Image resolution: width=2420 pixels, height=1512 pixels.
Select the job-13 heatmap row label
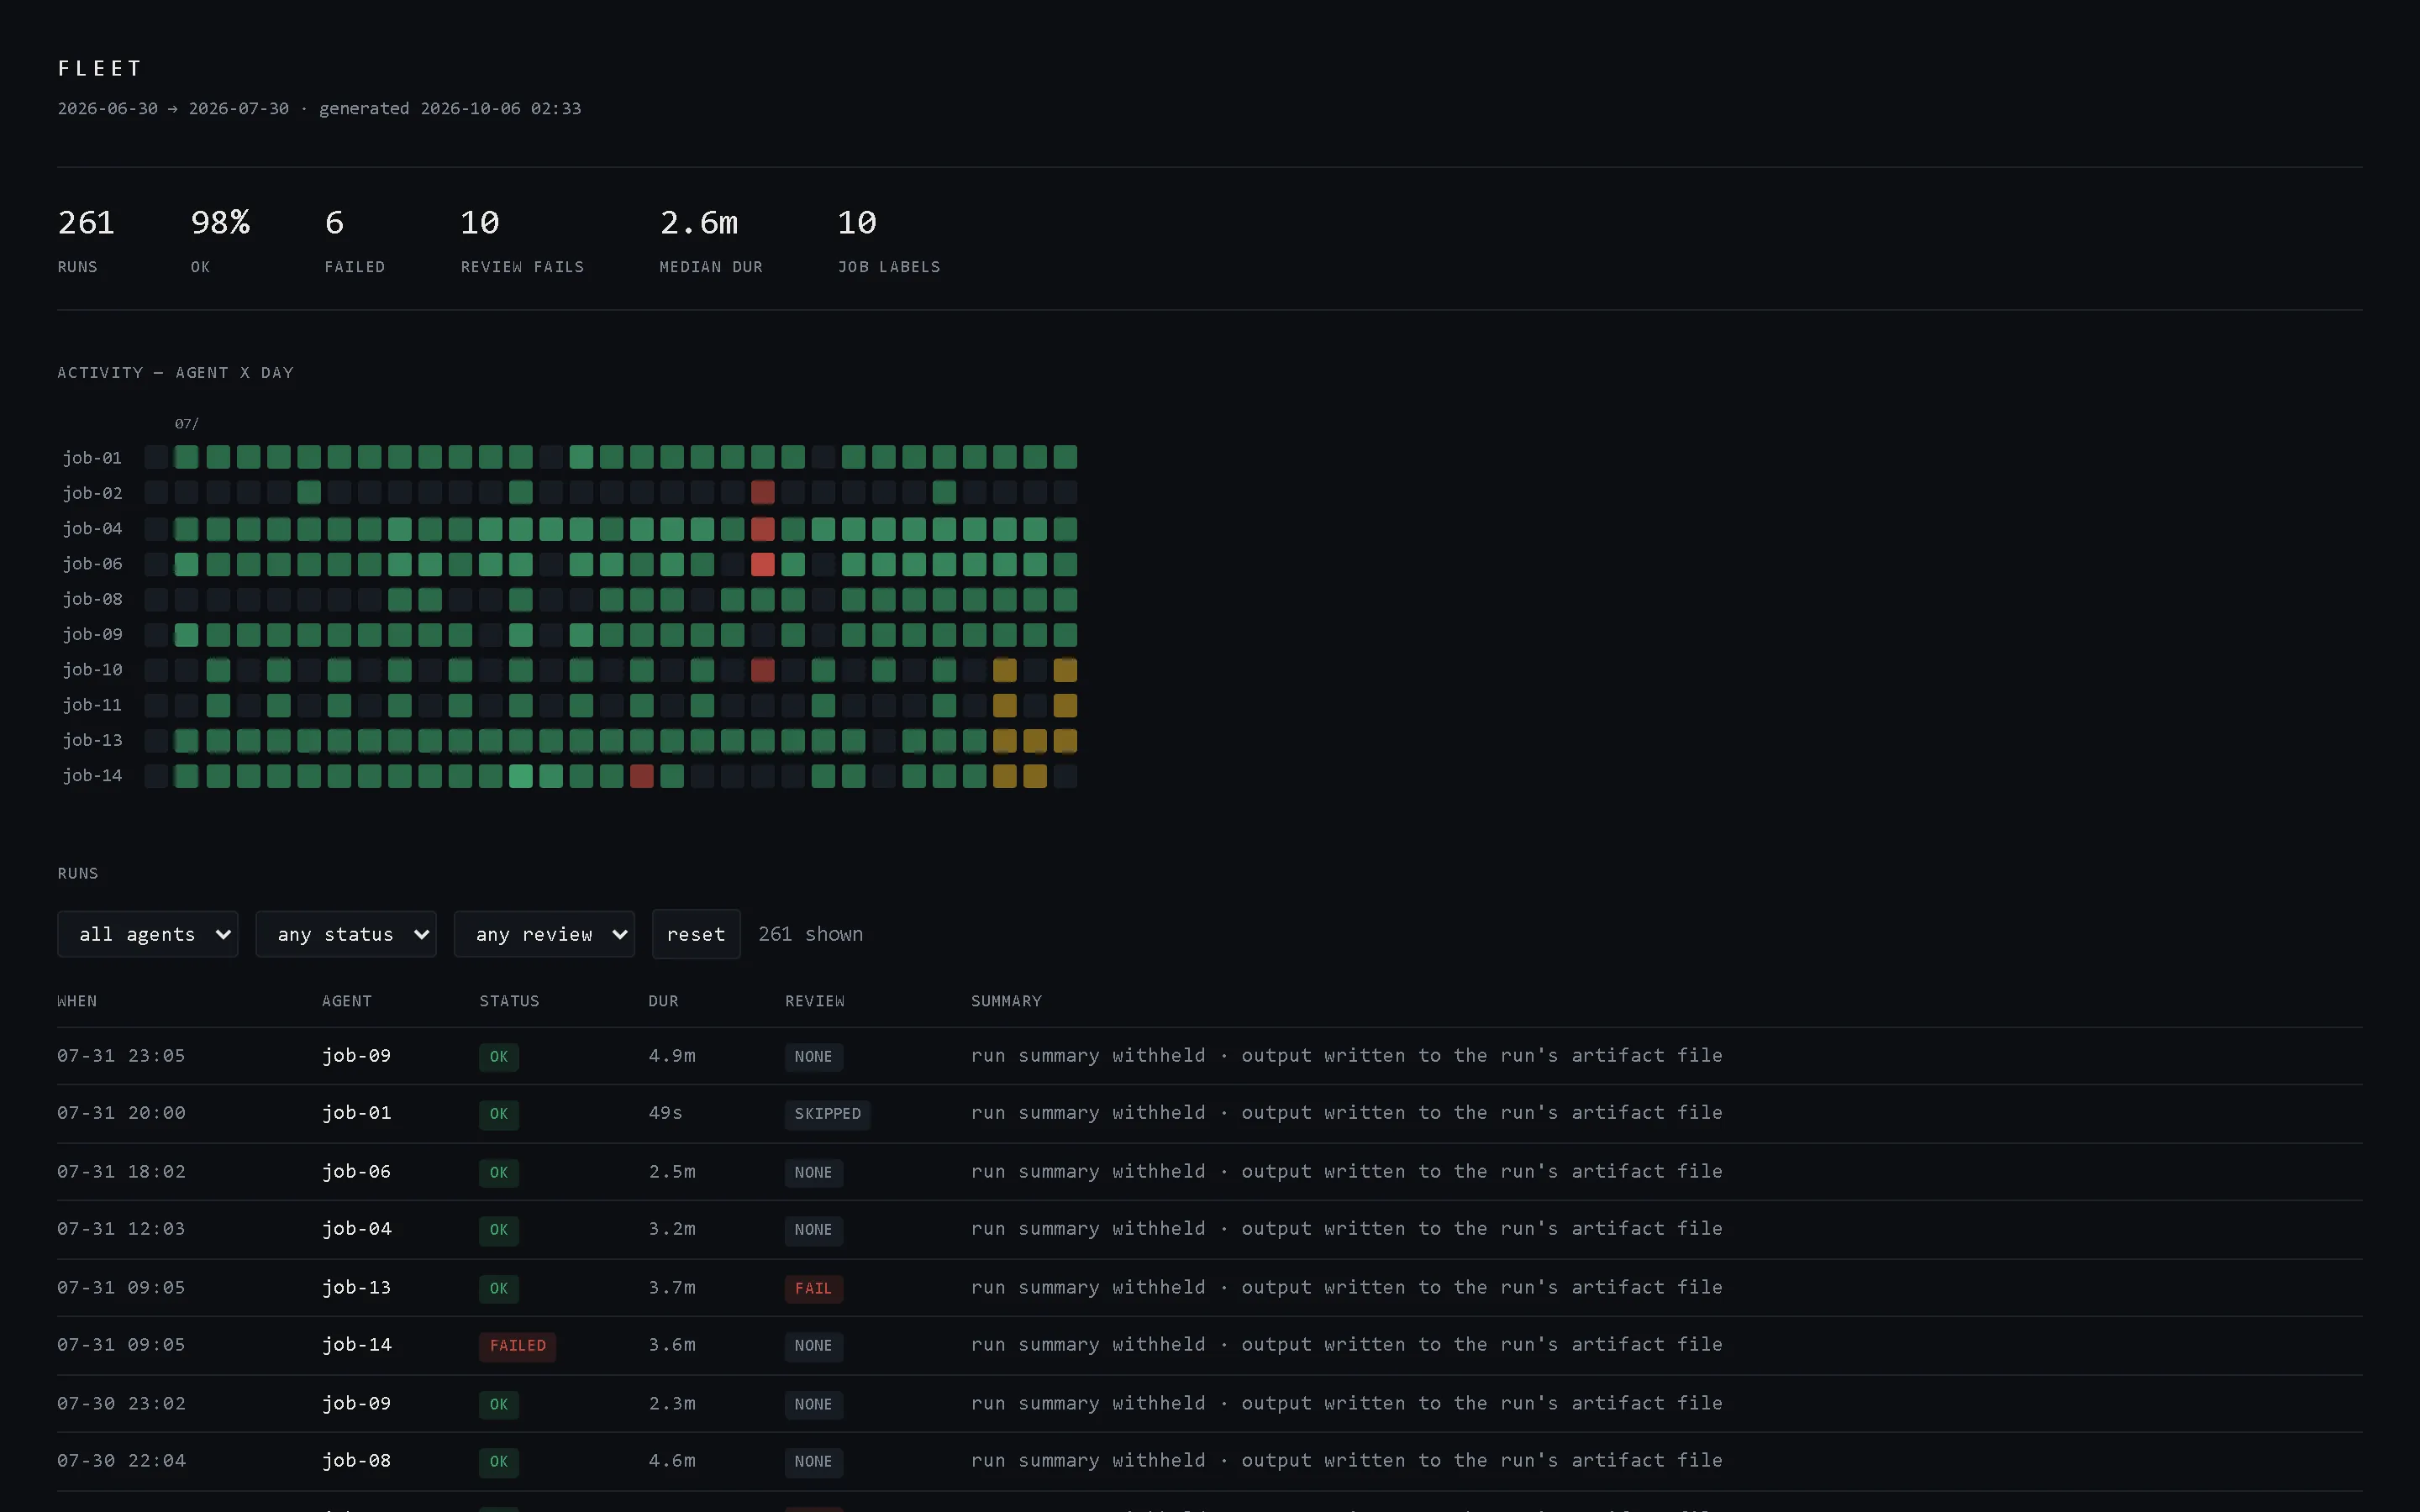pos(92,740)
